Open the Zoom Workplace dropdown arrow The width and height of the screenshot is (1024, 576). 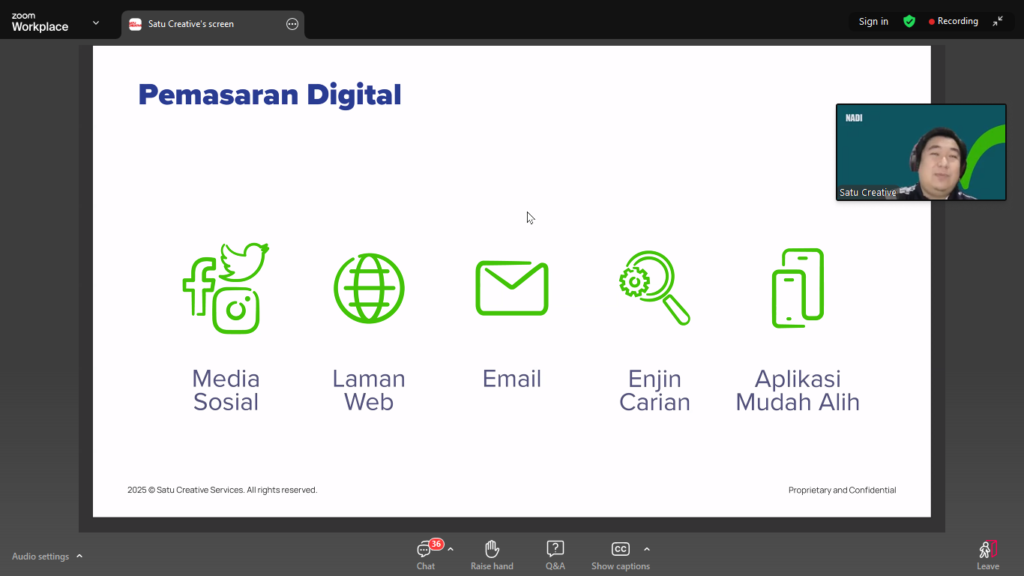[x=96, y=22]
